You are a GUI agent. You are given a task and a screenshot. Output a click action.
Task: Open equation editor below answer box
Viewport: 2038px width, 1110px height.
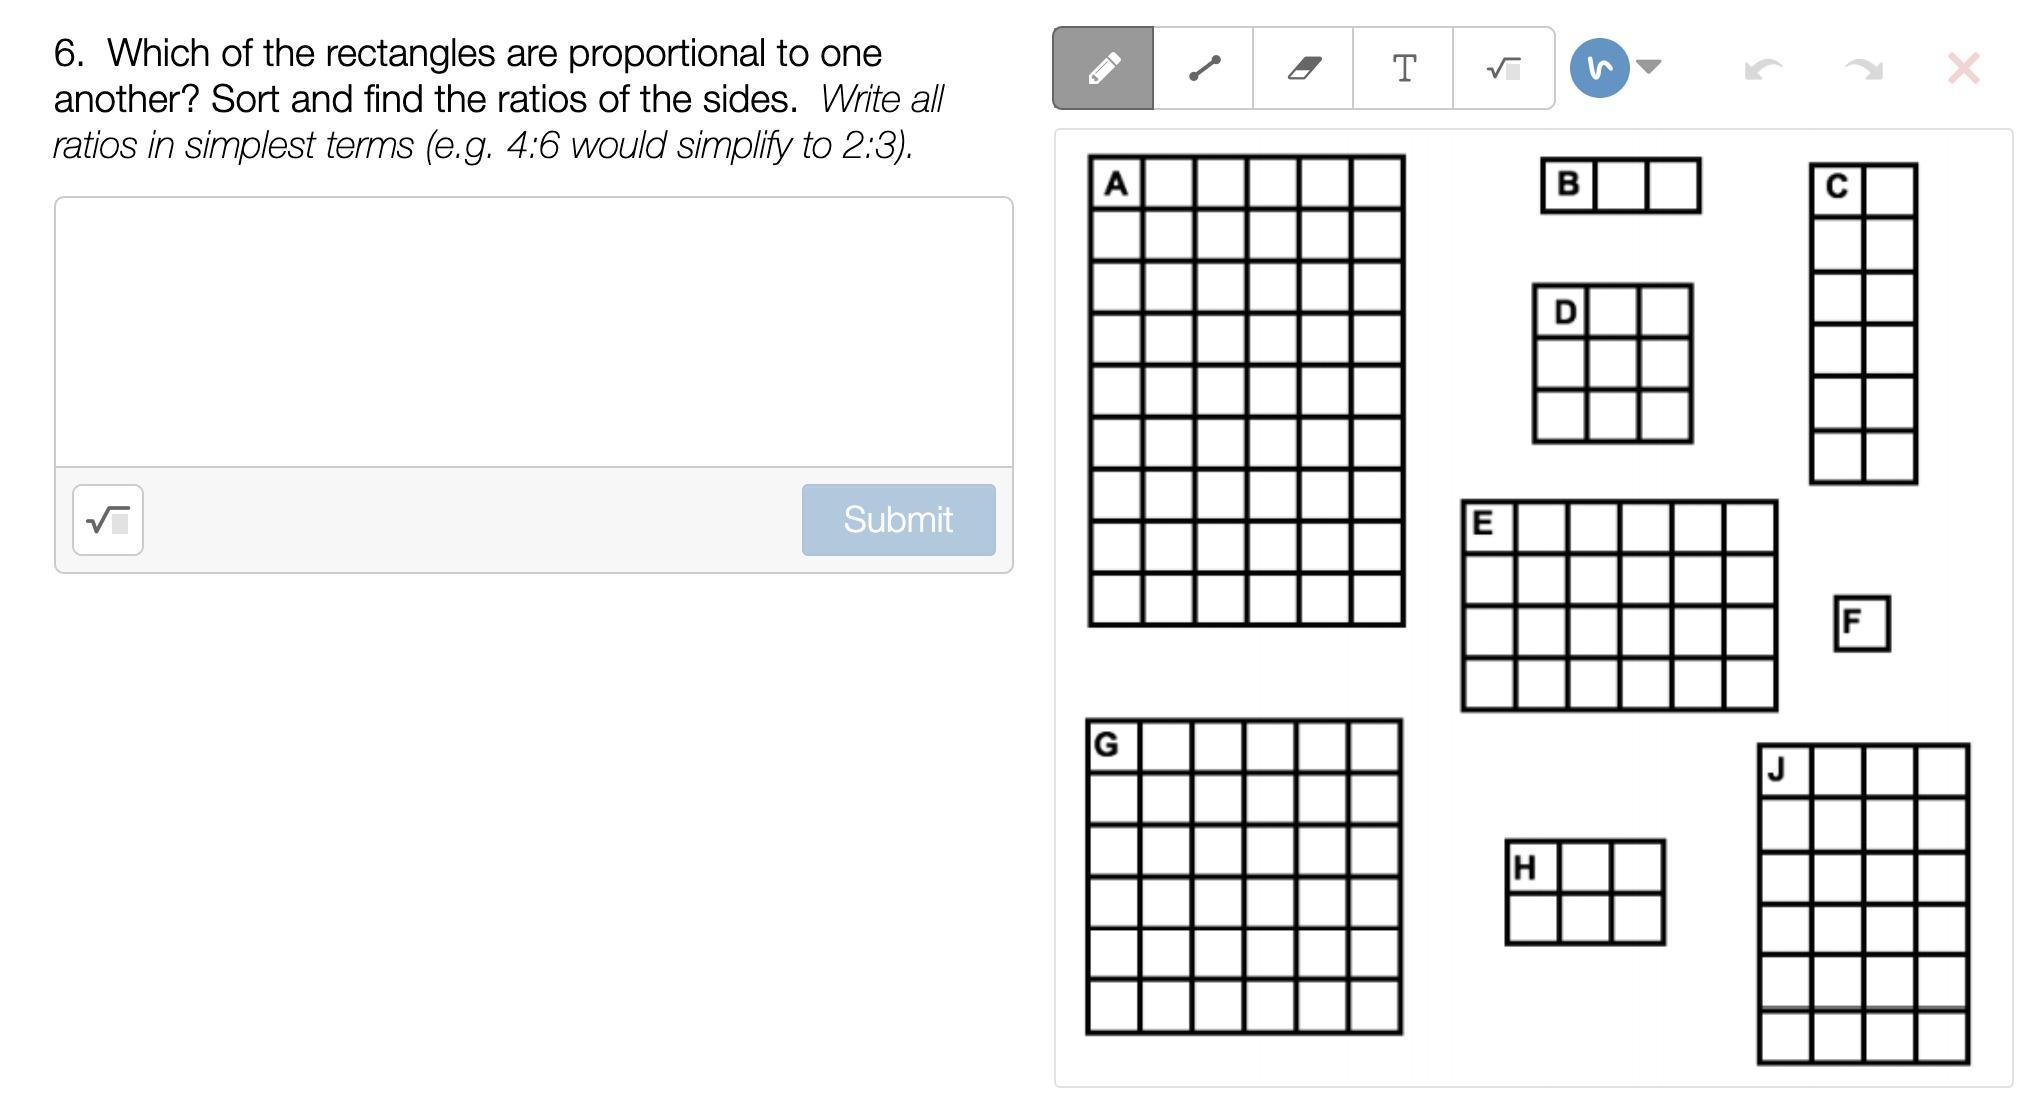[x=108, y=520]
